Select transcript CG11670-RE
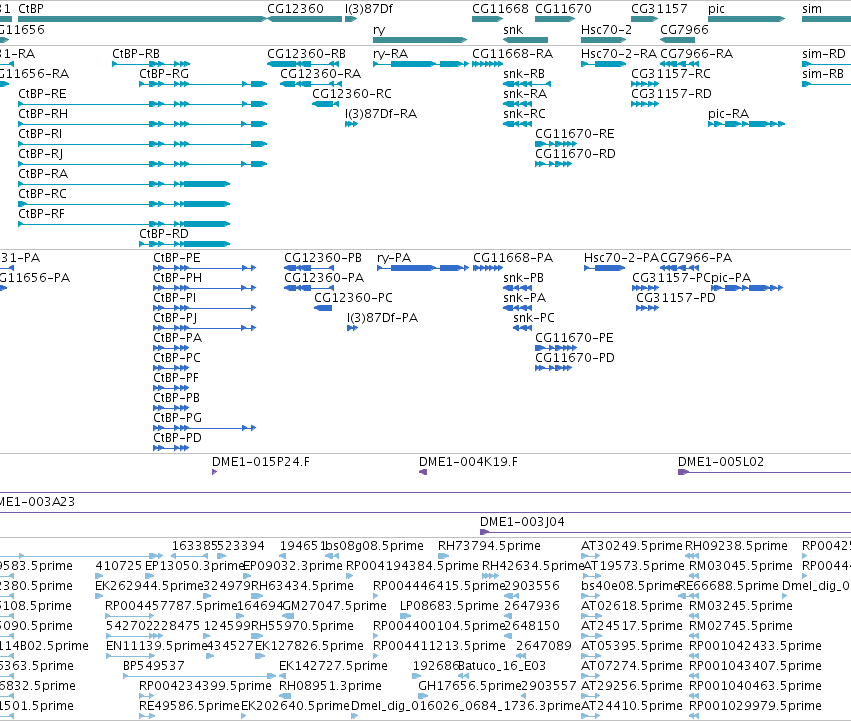 [556, 144]
